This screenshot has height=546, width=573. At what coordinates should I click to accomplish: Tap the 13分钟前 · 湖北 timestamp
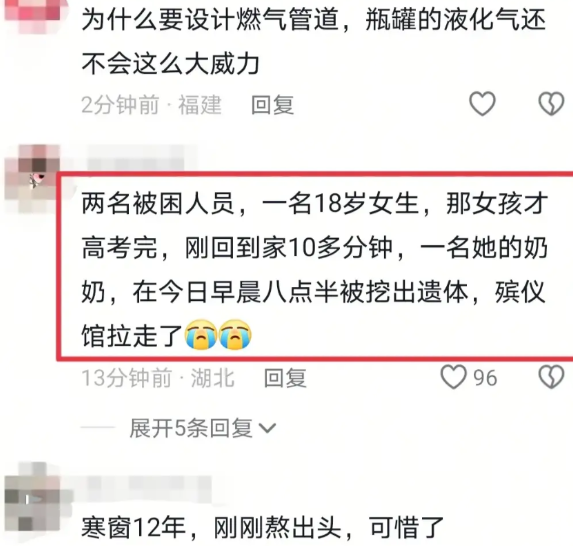point(158,378)
